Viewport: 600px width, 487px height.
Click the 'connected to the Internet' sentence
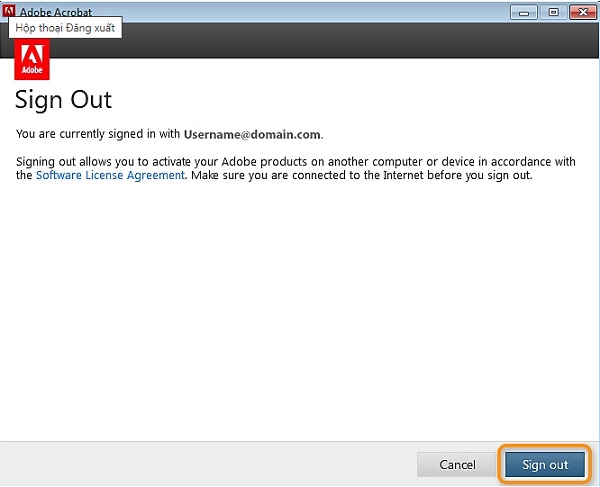click(x=362, y=175)
